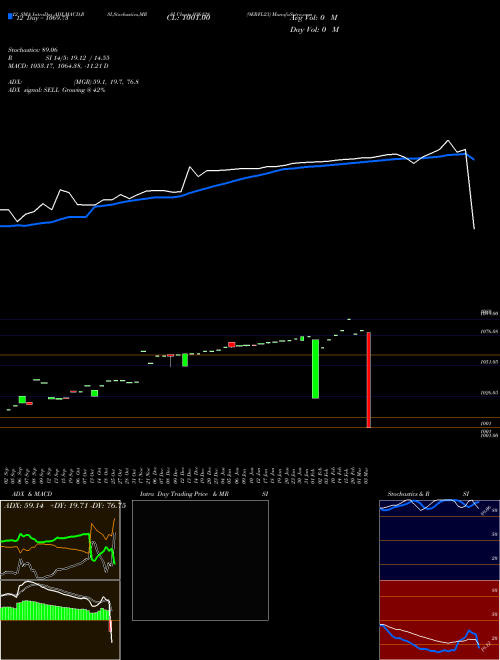Click the green candle in mid-December
The image size is (500, 660).
coord(185,360)
